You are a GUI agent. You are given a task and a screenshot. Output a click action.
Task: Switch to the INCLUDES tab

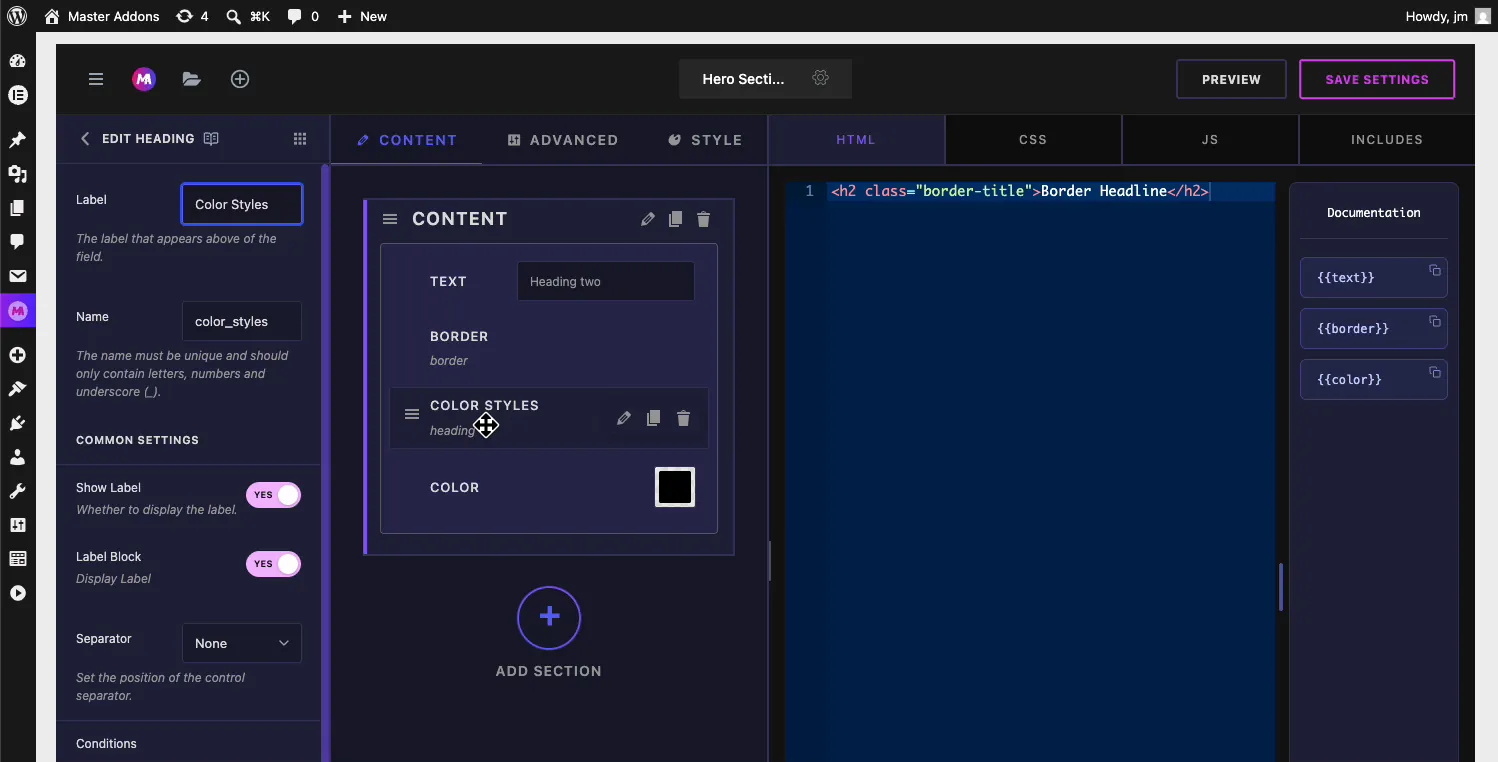click(1387, 140)
